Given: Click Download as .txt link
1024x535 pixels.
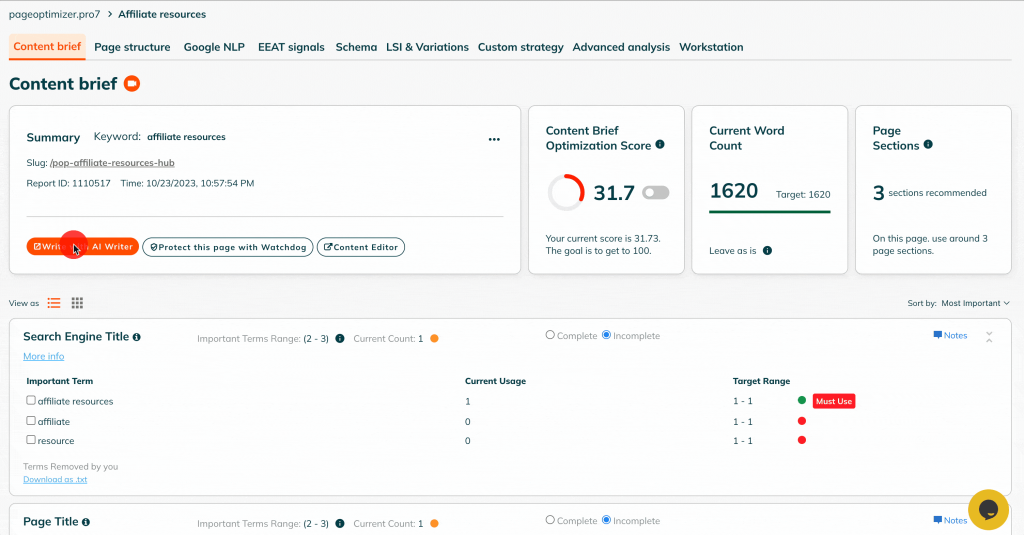Looking at the screenshot, I should [x=55, y=479].
